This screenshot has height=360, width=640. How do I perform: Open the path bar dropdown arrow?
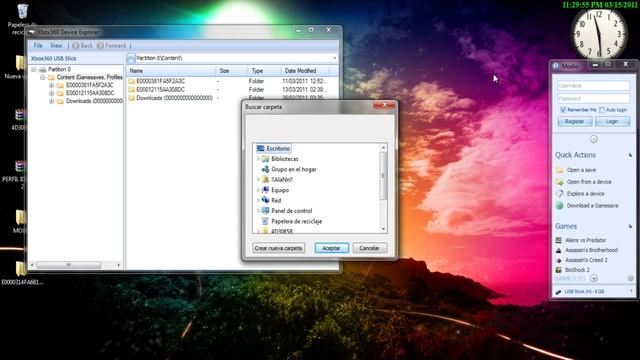pyautogui.click(x=335, y=58)
